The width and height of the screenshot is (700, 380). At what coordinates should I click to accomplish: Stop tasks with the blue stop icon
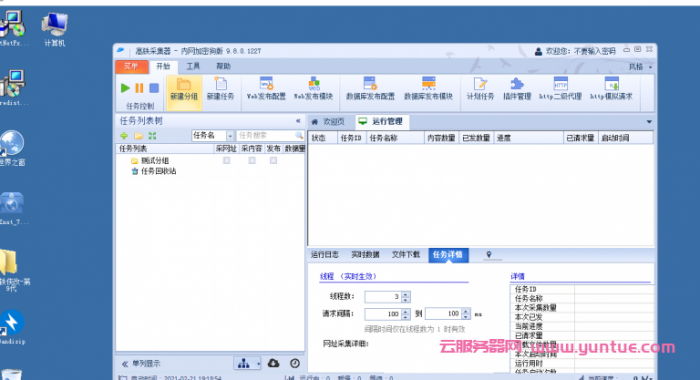tap(154, 88)
